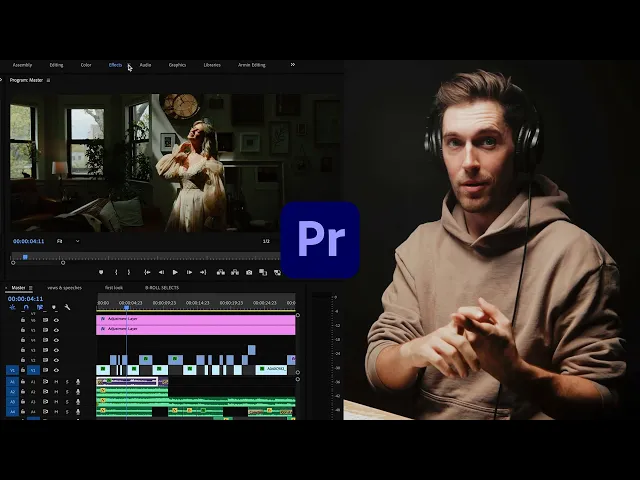Toggle A3 source patch button
This screenshot has width=640, height=480.
12,402
